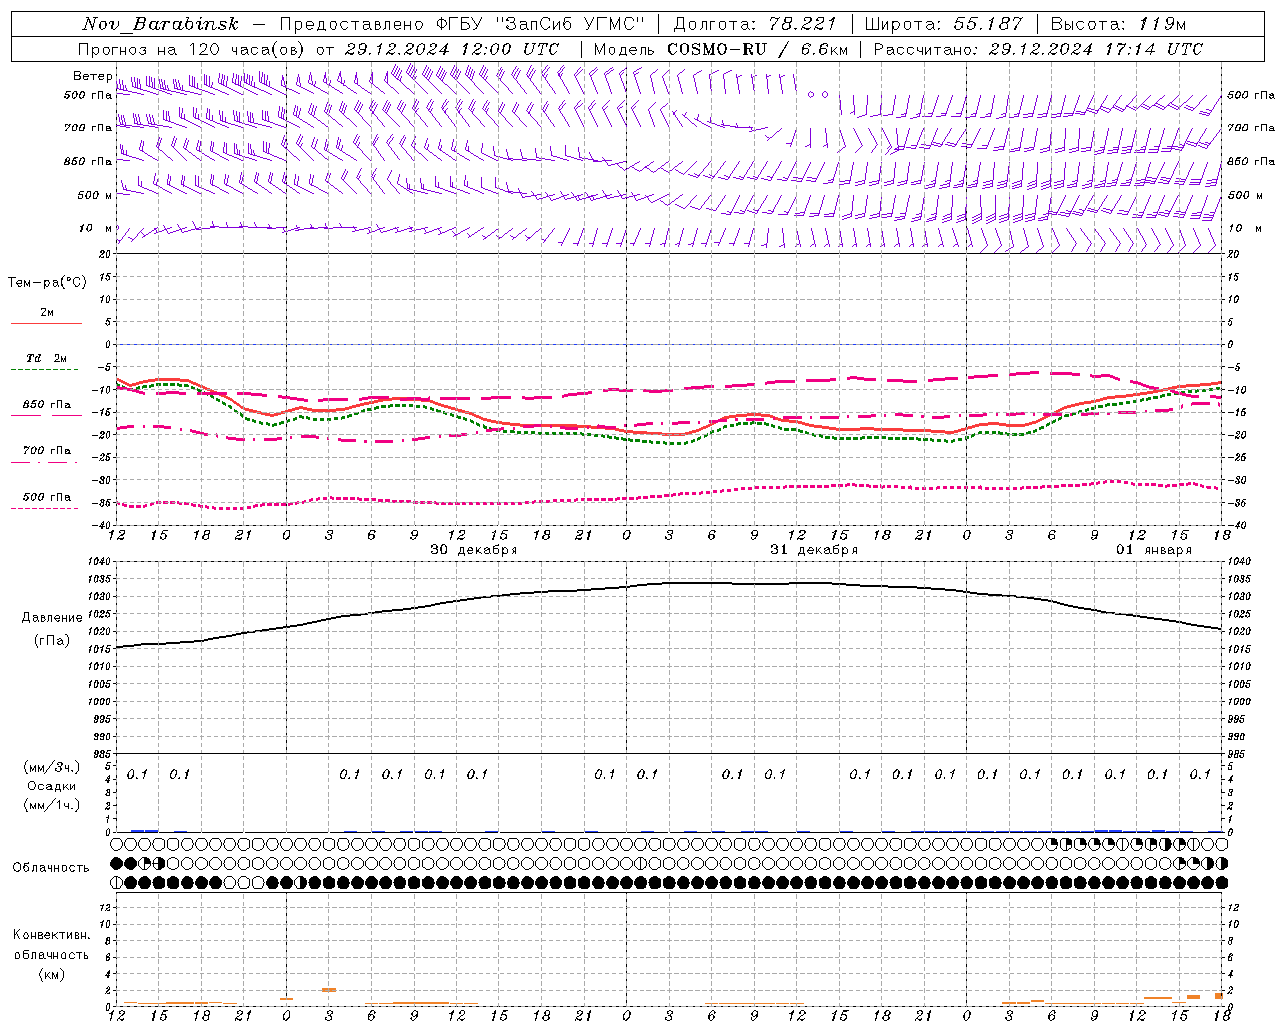Image resolution: width=1280 pixels, height=1024 pixels.
Task: Click the Осадки label
Action: click(51, 786)
